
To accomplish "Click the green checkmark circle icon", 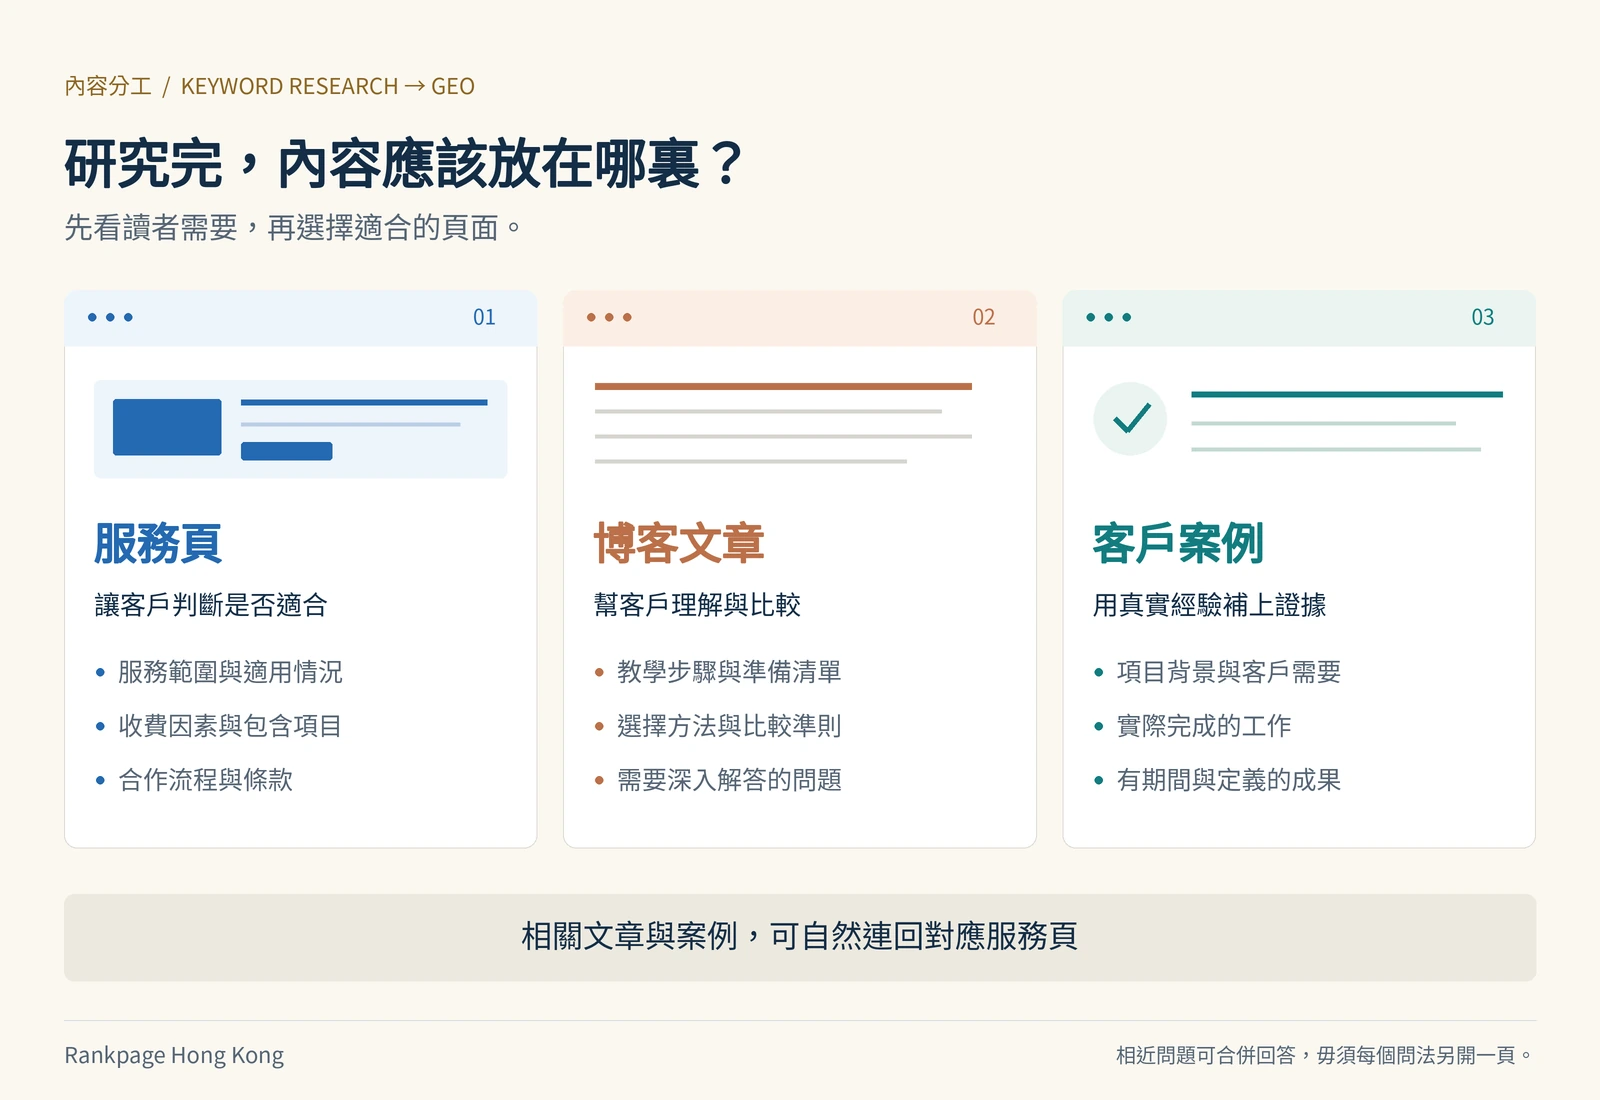I will (1130, 419).
